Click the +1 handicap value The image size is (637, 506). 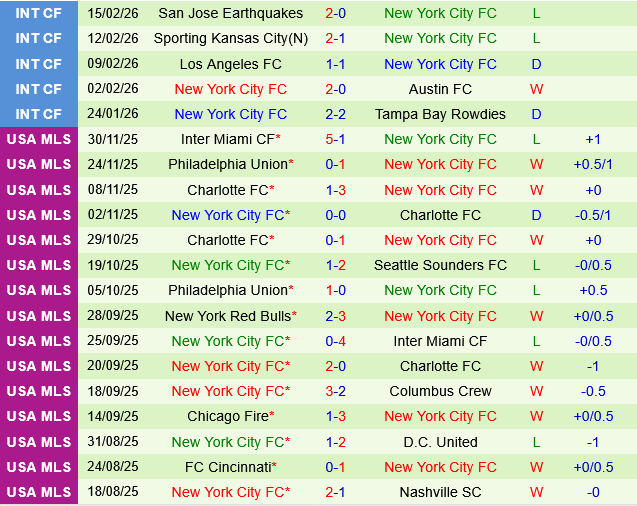pyautogui.click(x=593, y=139)
